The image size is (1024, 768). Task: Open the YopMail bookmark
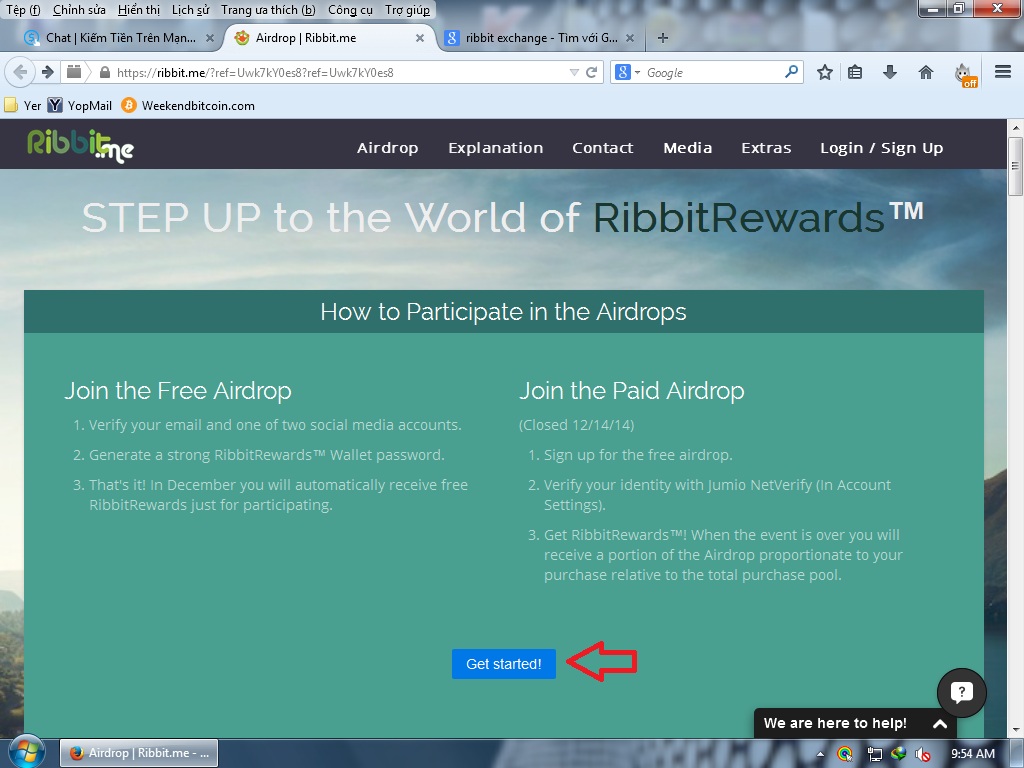(80, 105)
